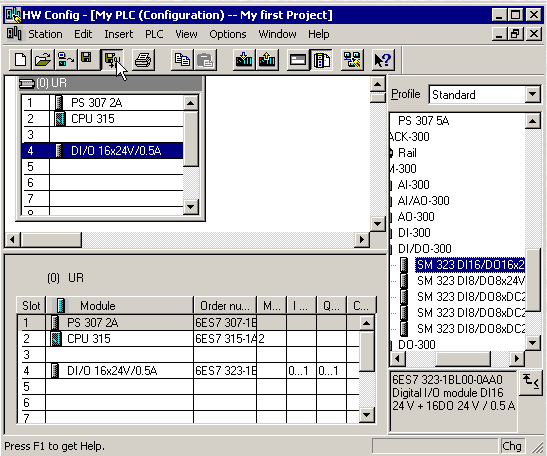Expand the AO-300 catalog folder
This screenshot has height=456, width=547.
point(416,217)
